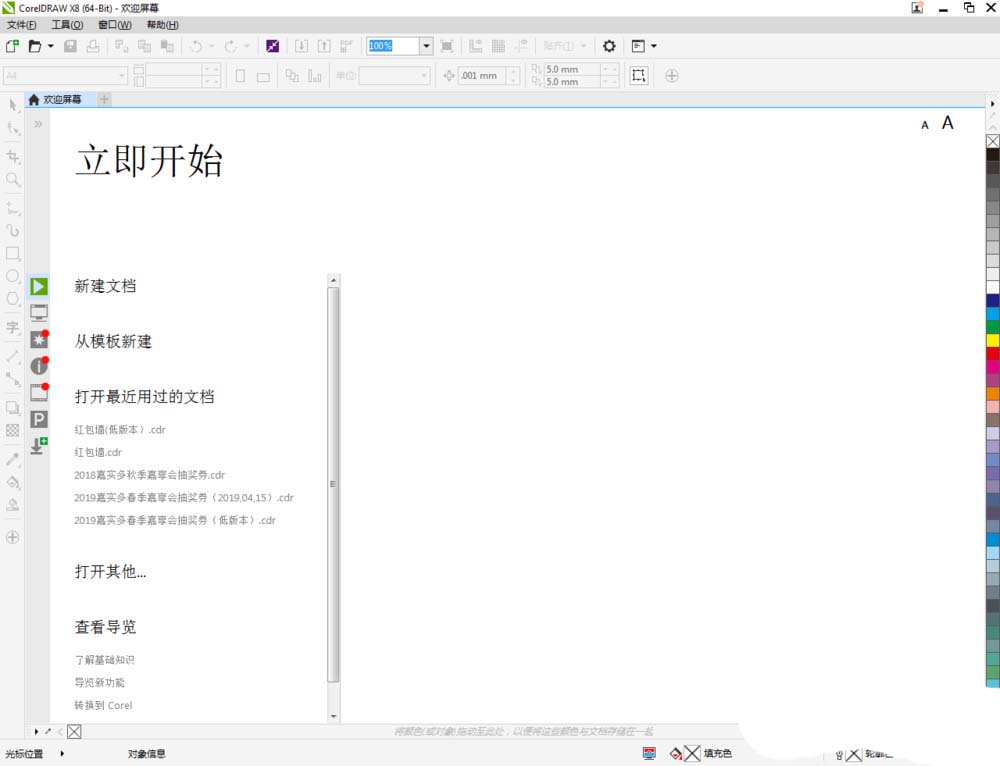This screenshot has width=1000, height=766.
Task: Click the fill color bucket icon in status bar
Action: pyautogui.click(x=676, y=754)
